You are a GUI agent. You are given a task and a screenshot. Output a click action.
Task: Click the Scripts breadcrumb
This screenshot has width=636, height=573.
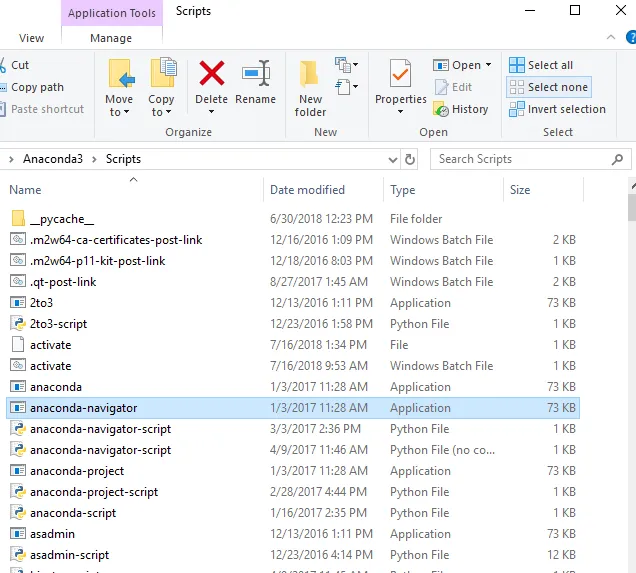[x=123, y=159]
